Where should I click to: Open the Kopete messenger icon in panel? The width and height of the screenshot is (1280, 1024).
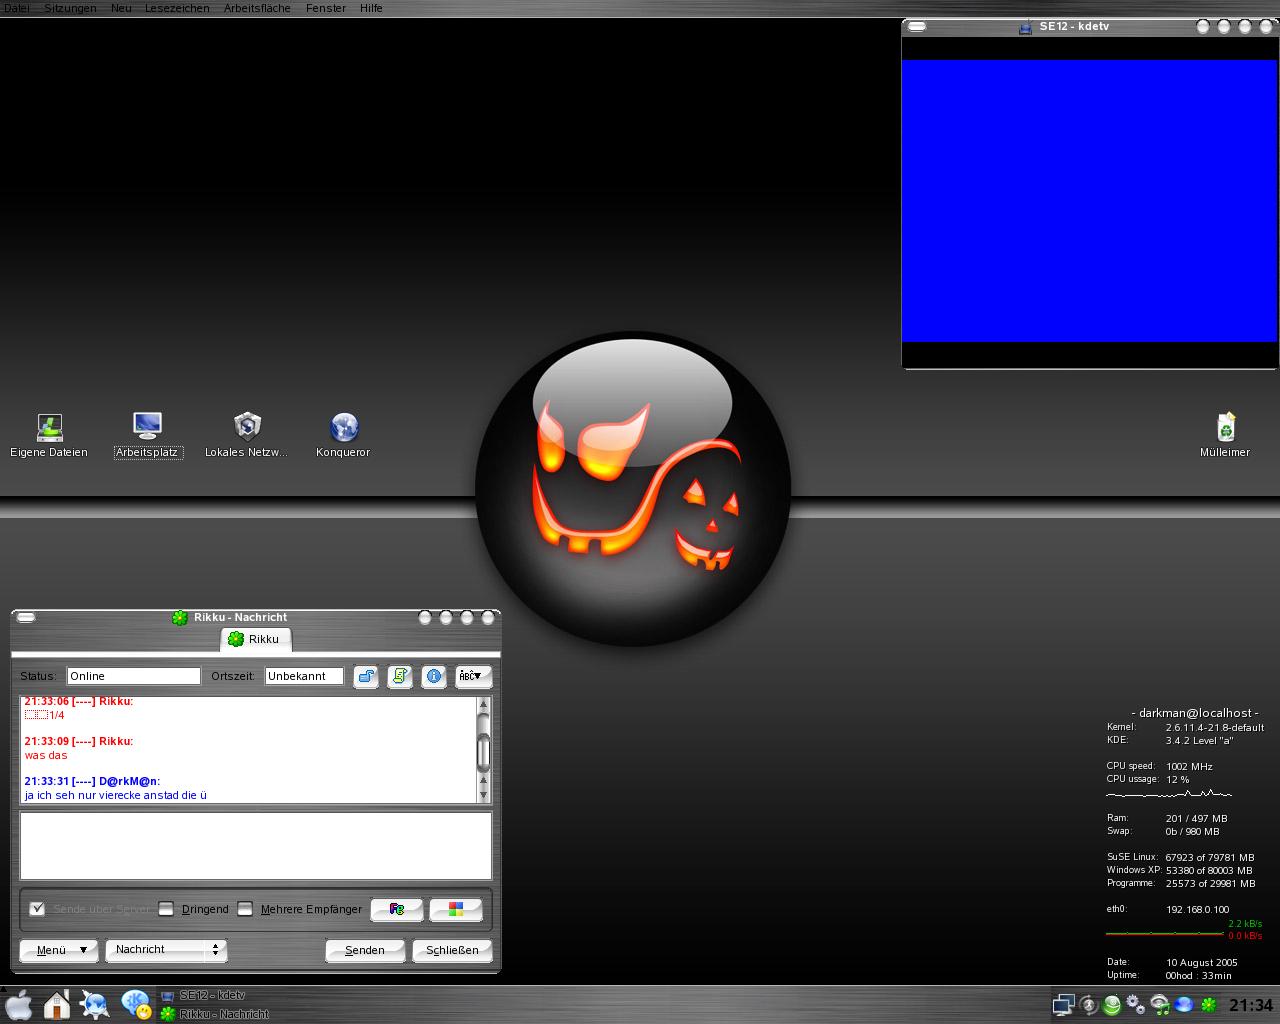pyautogui.click(x=136, y=1004)
